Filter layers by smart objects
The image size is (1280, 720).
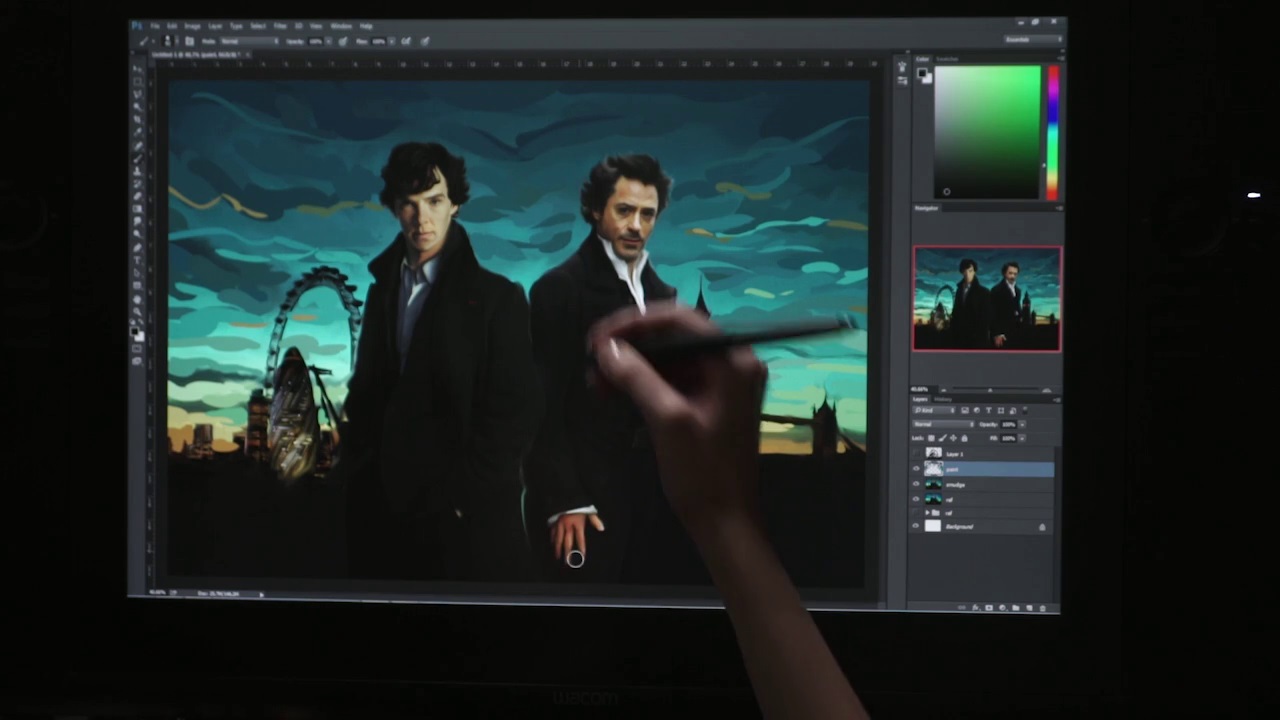tap(1013, 410)
